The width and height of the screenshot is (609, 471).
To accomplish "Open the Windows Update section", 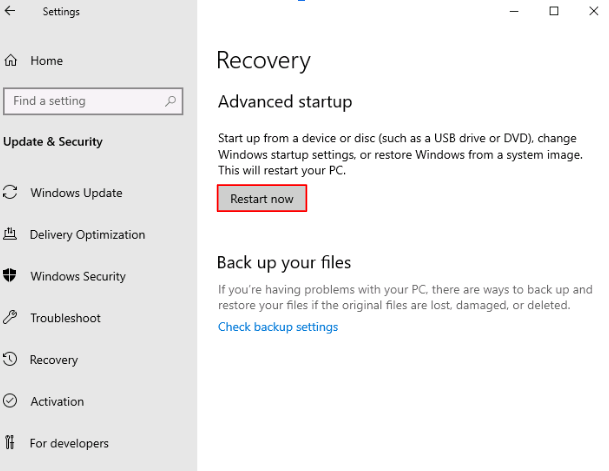I will [x=76, y=193].
